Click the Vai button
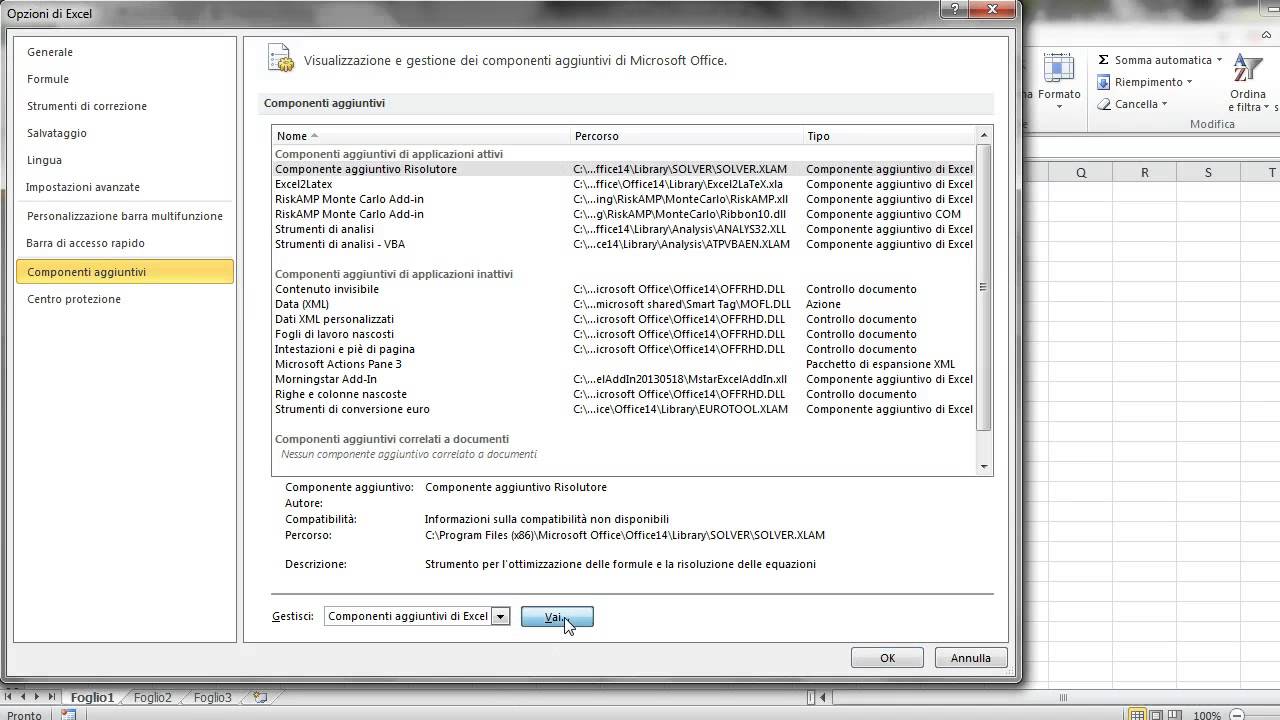1280x720 pixels. [557, 617]
